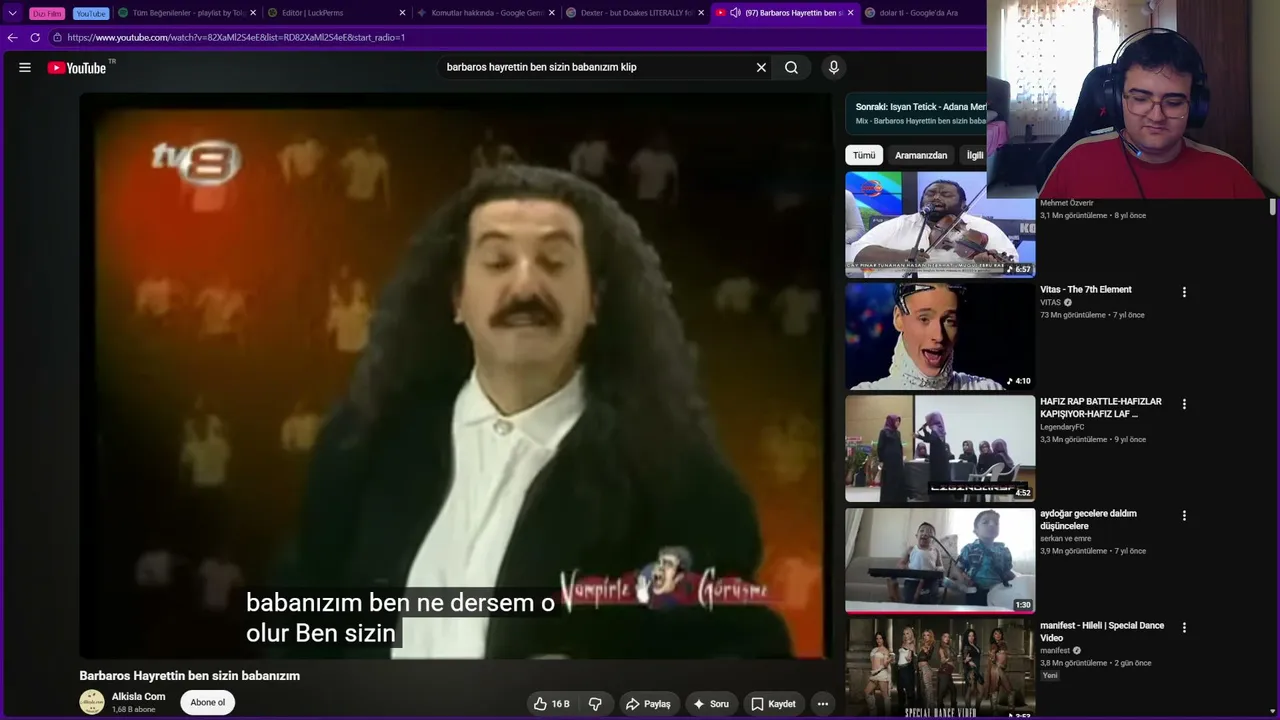Open the Alkisla Com channel name link
Viewport: 1280px width, 720px height.
138,697
